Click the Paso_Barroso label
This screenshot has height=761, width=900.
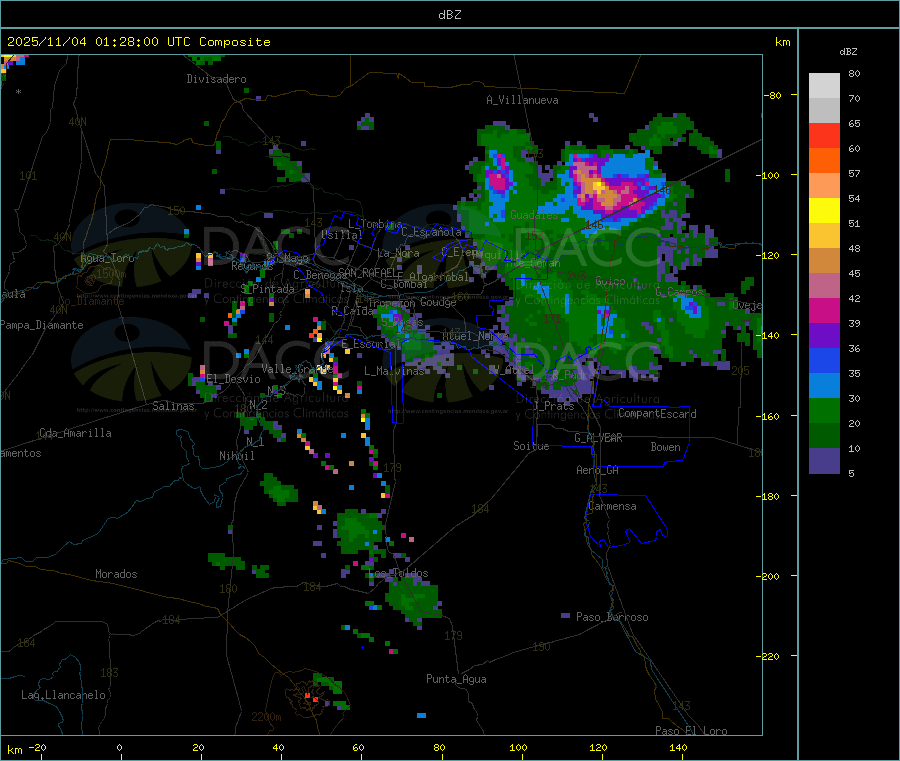pos(612,617)
